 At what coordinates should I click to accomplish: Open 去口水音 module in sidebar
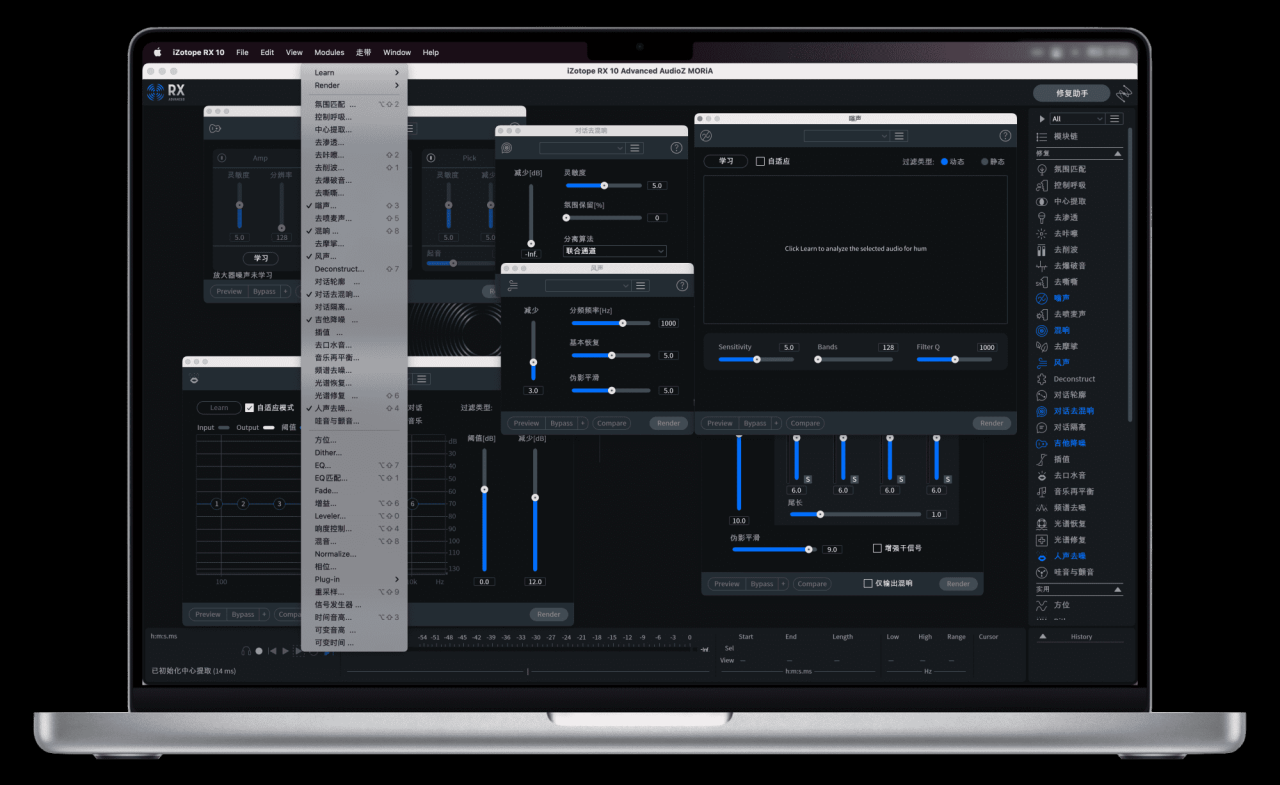click(x=1069, y=476)
